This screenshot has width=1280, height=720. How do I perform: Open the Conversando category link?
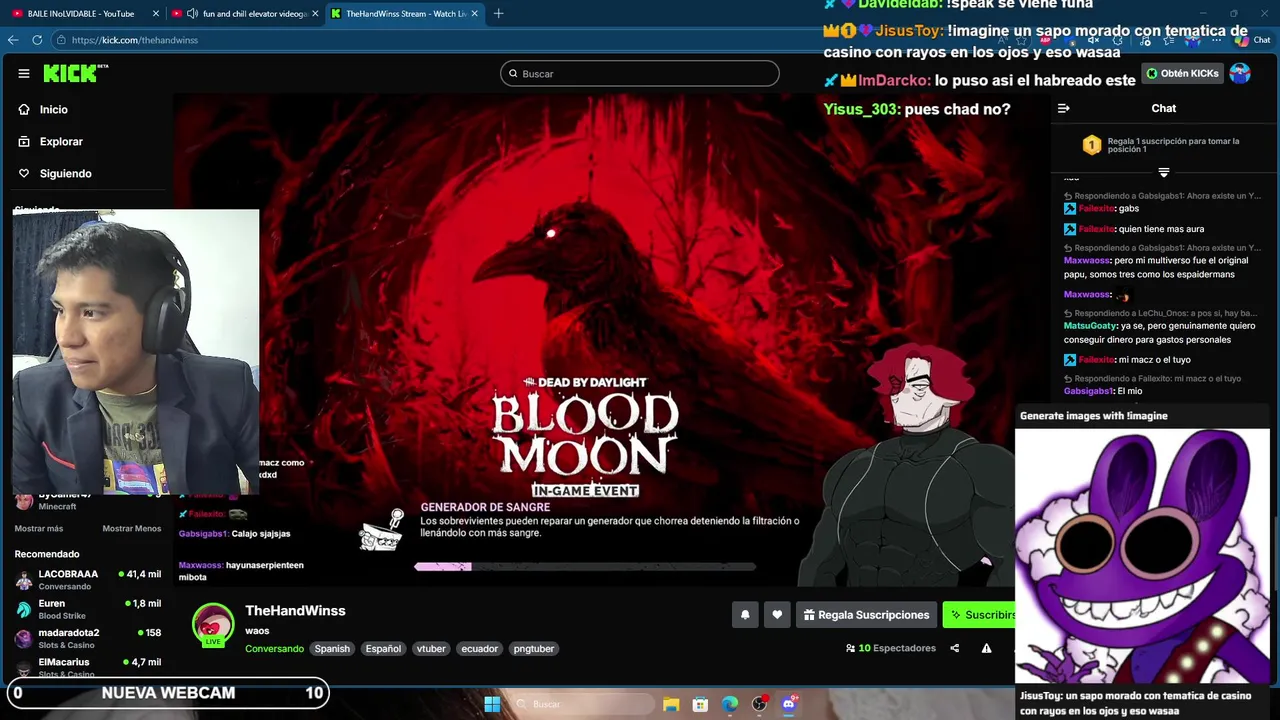pos(274,649)
